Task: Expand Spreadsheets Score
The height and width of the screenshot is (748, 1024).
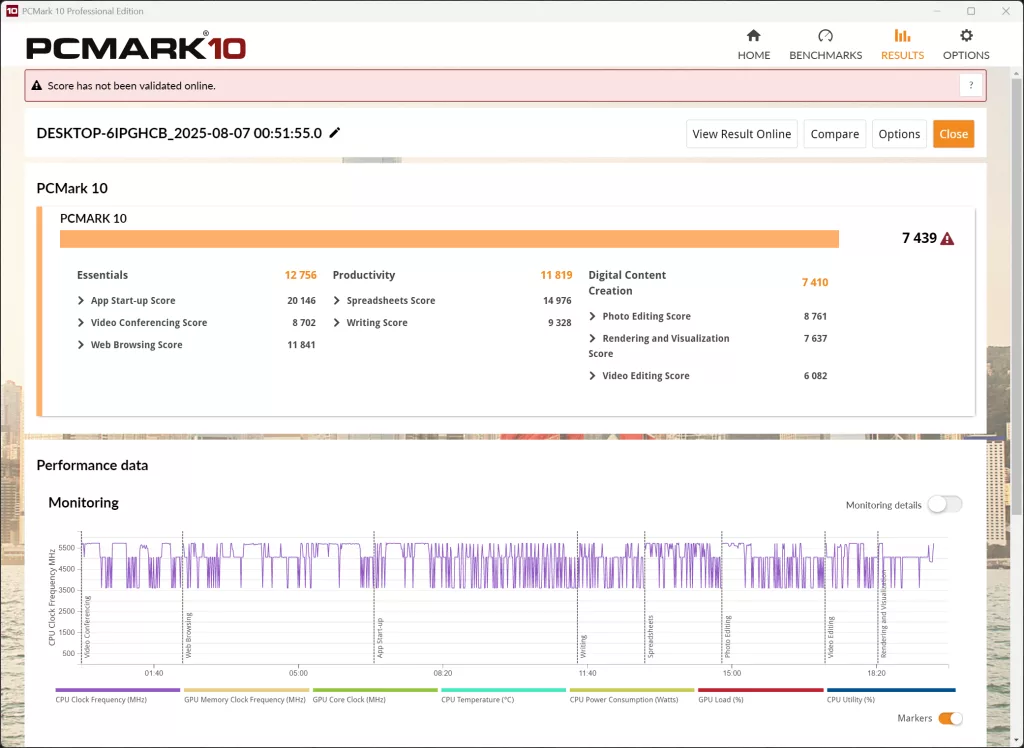Action: point(337,301)
